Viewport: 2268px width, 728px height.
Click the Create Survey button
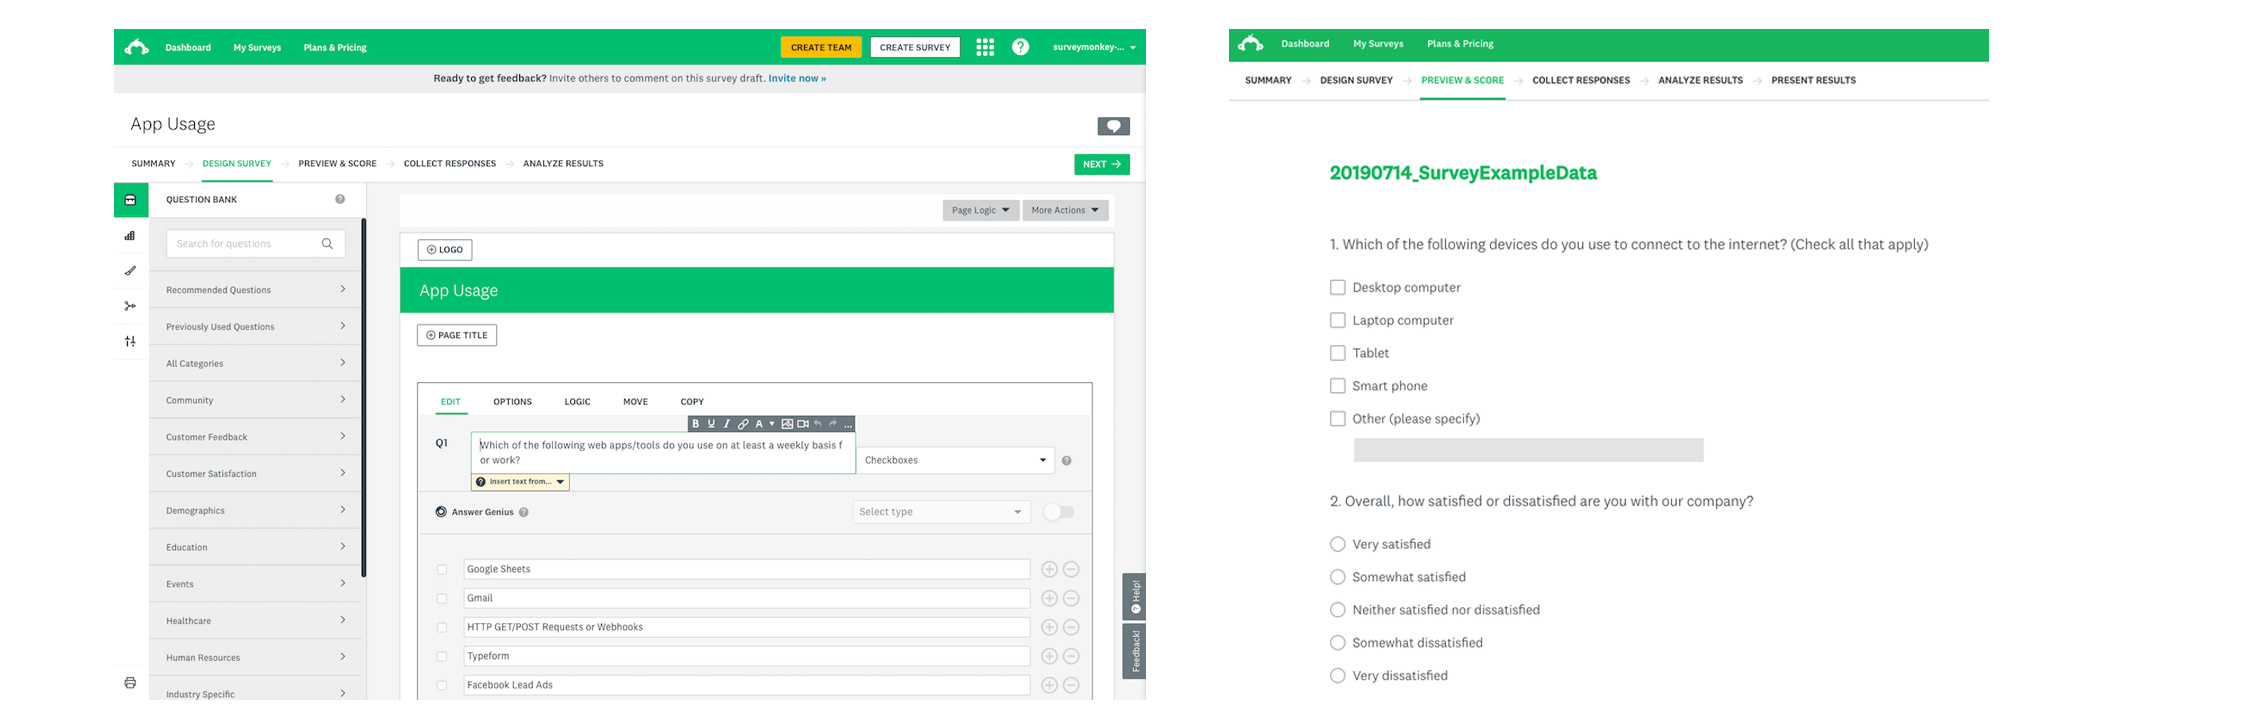[x=915, y=47]
